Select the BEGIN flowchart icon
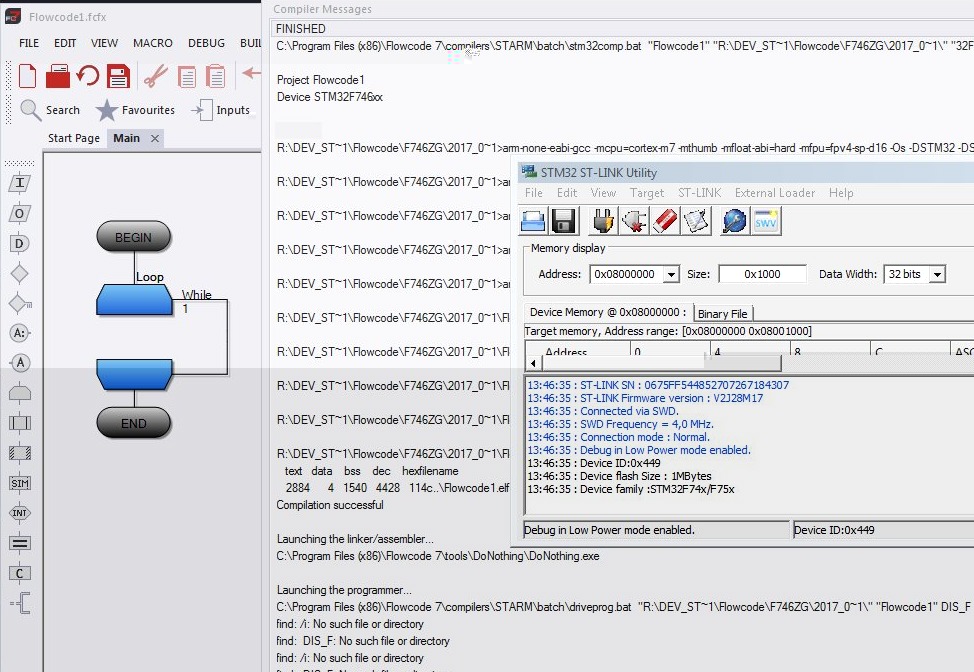This screenshot has width=974, height=672. pos(134,237)
